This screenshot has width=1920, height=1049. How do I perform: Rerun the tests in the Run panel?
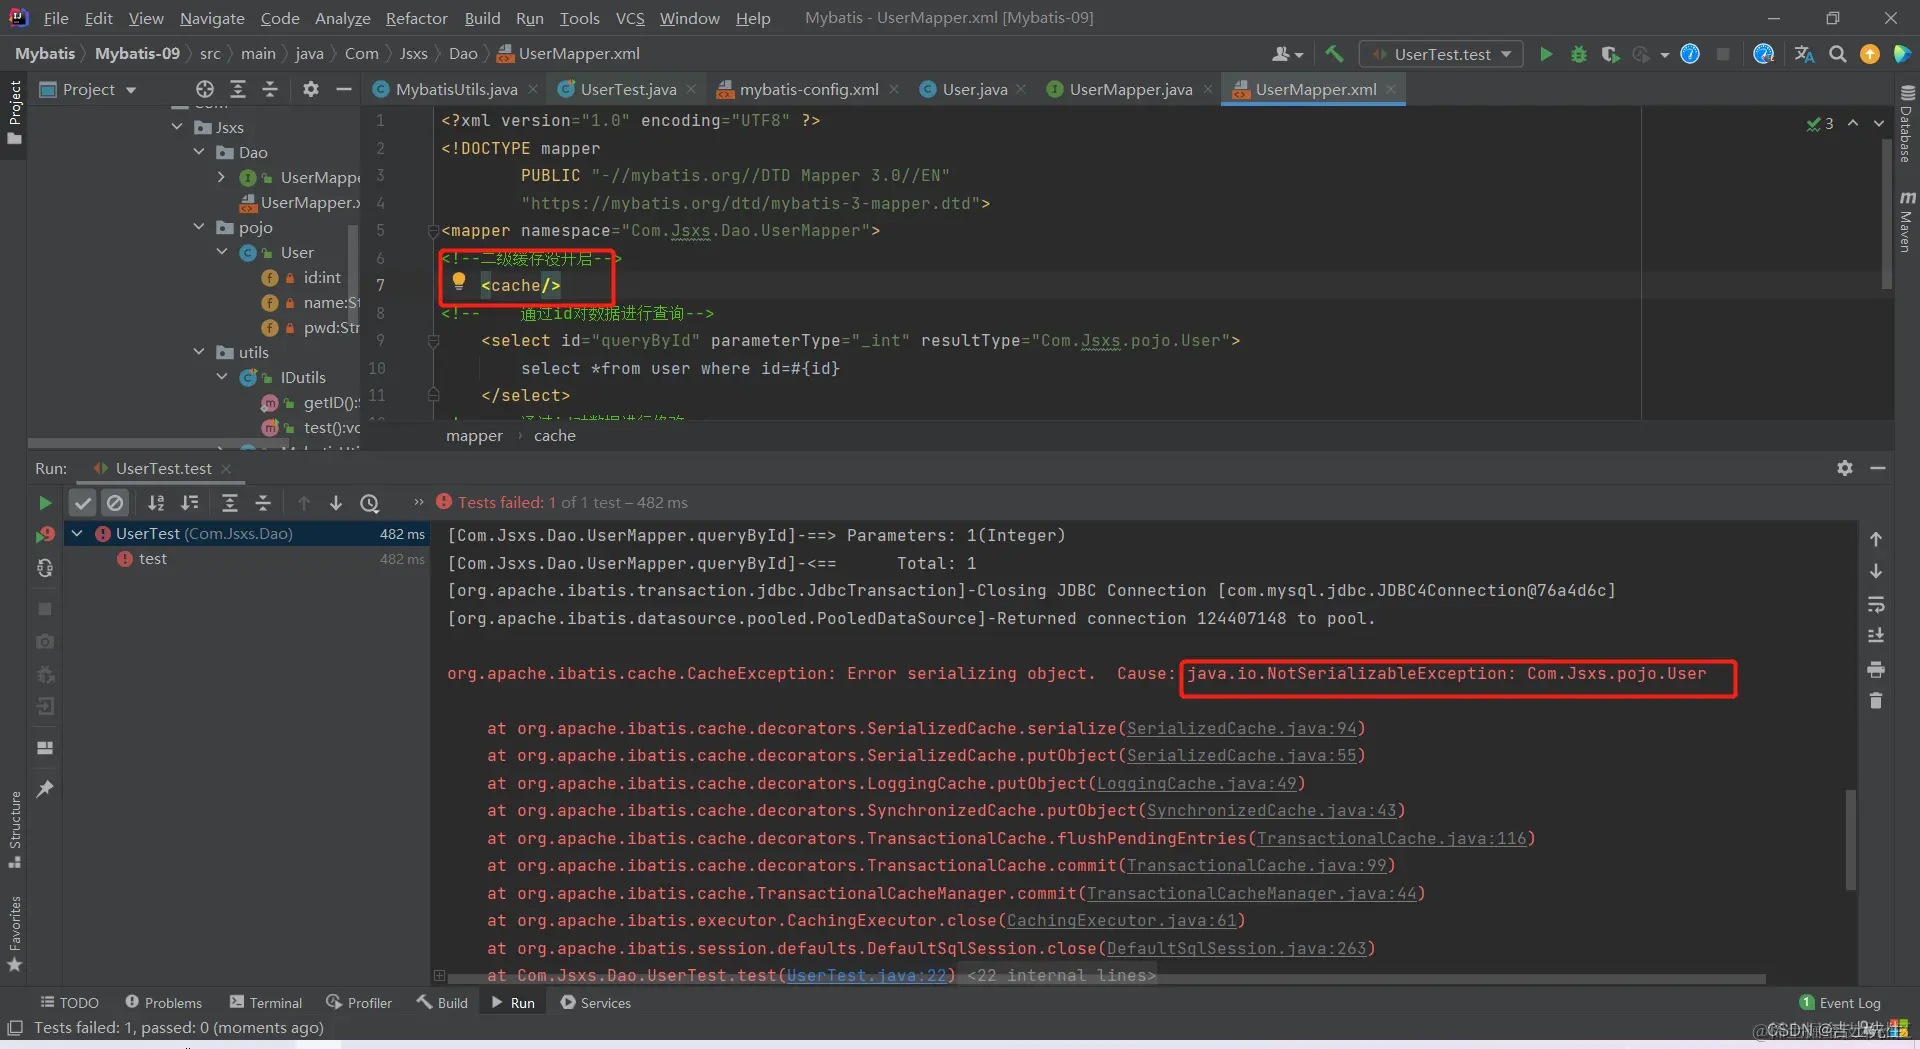(x=45, y=503)
